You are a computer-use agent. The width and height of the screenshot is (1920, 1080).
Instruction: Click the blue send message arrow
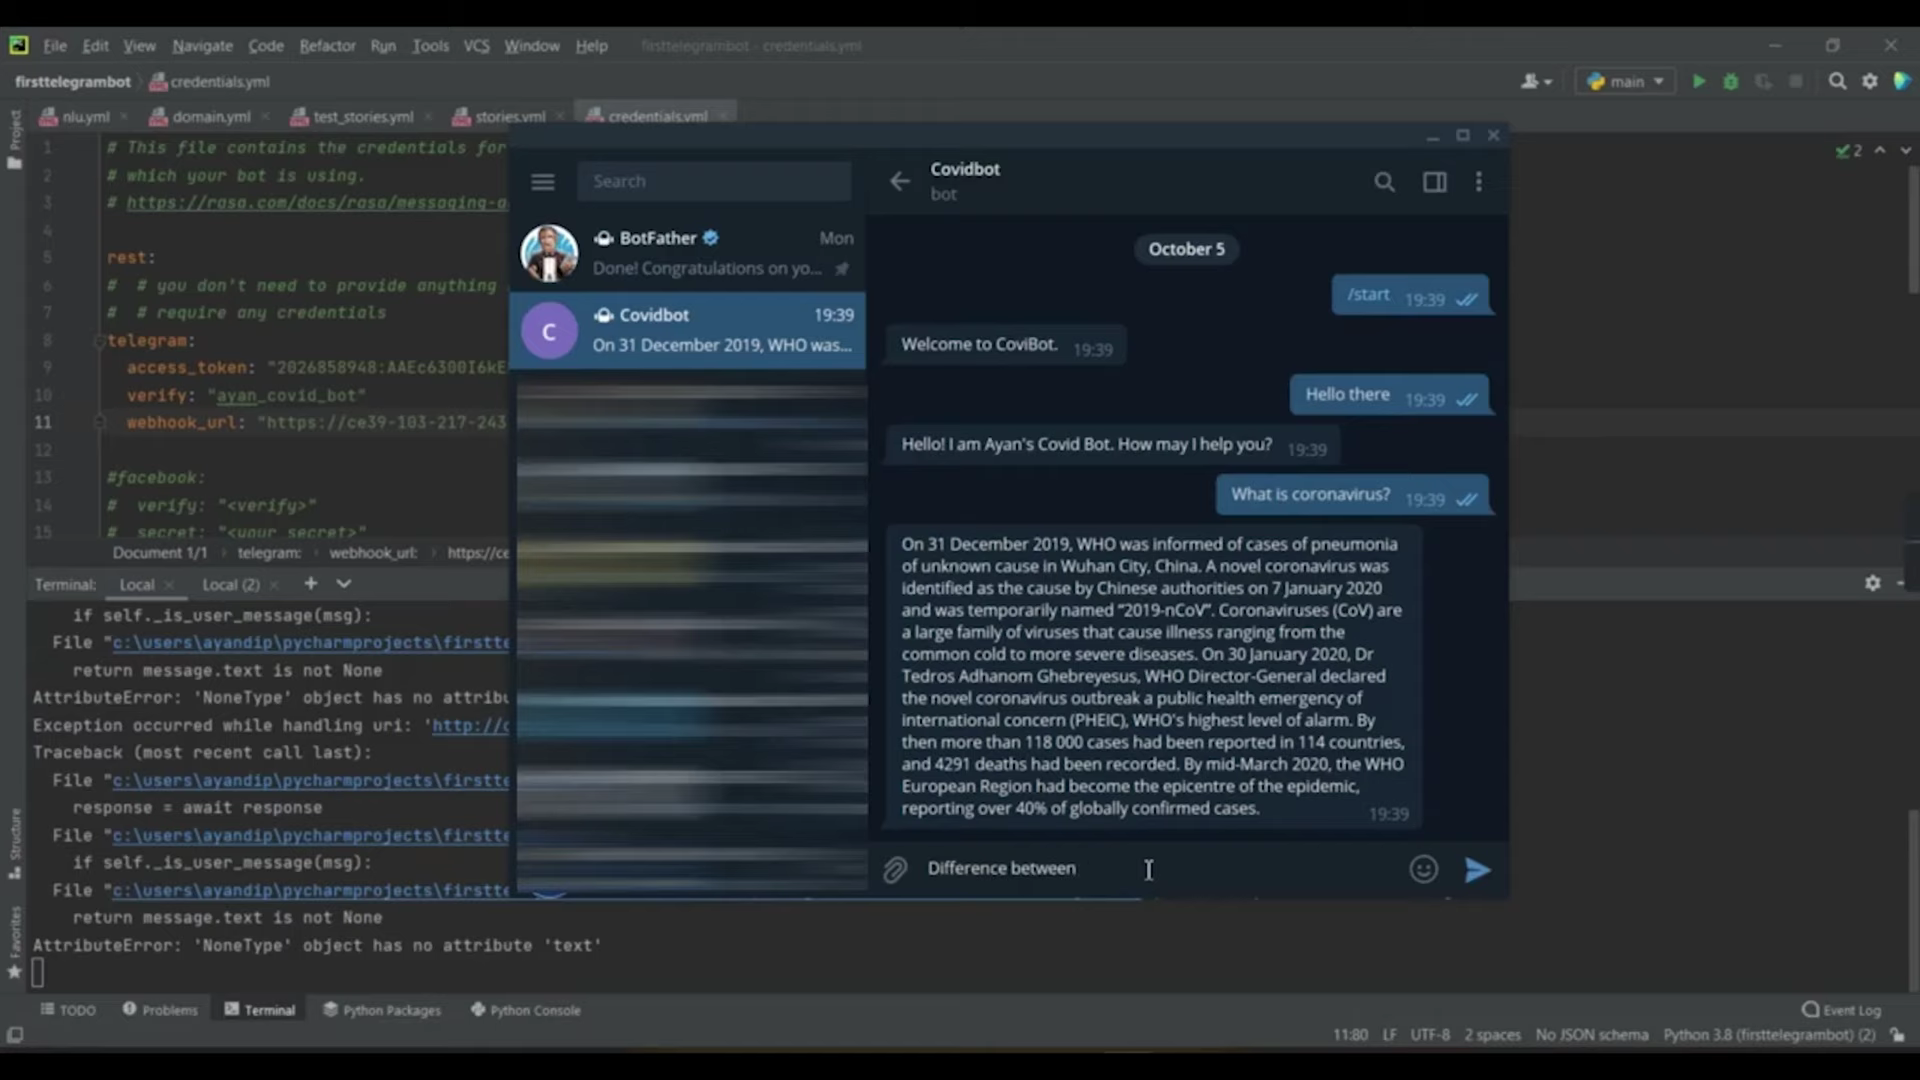[x=1477, y=870]
